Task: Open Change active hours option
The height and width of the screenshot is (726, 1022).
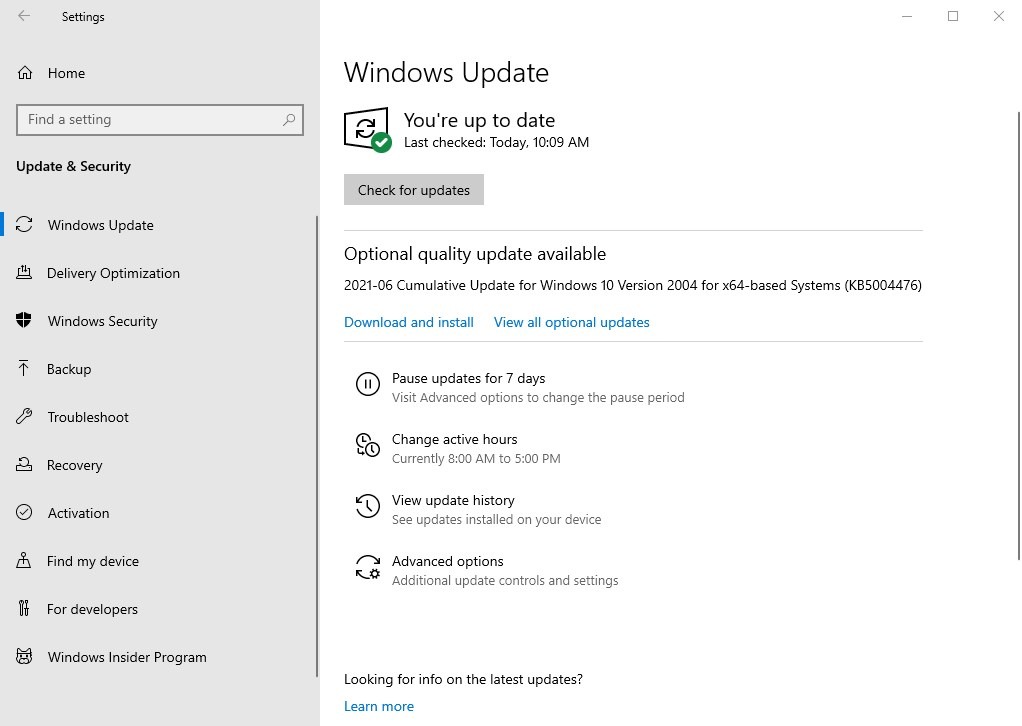Action: pyautogui.click(x=458, y=448)
